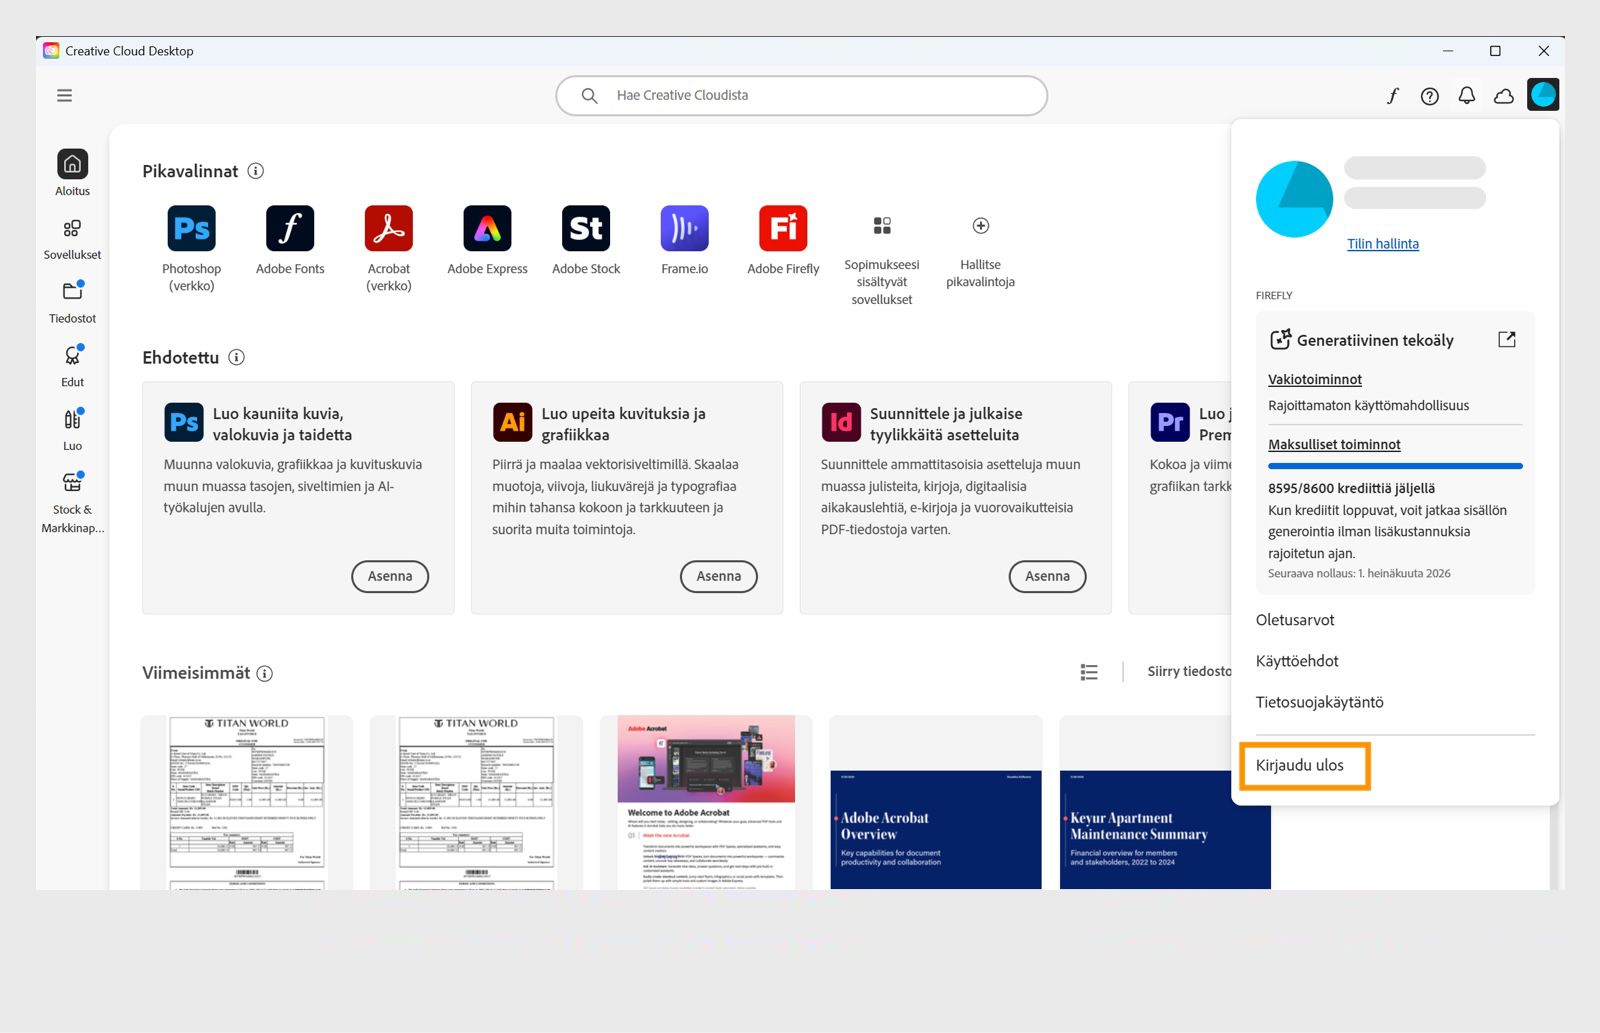1600x1033 pixels.
Task: Install Illustrator with Asenna button
Action: (719, 576)
